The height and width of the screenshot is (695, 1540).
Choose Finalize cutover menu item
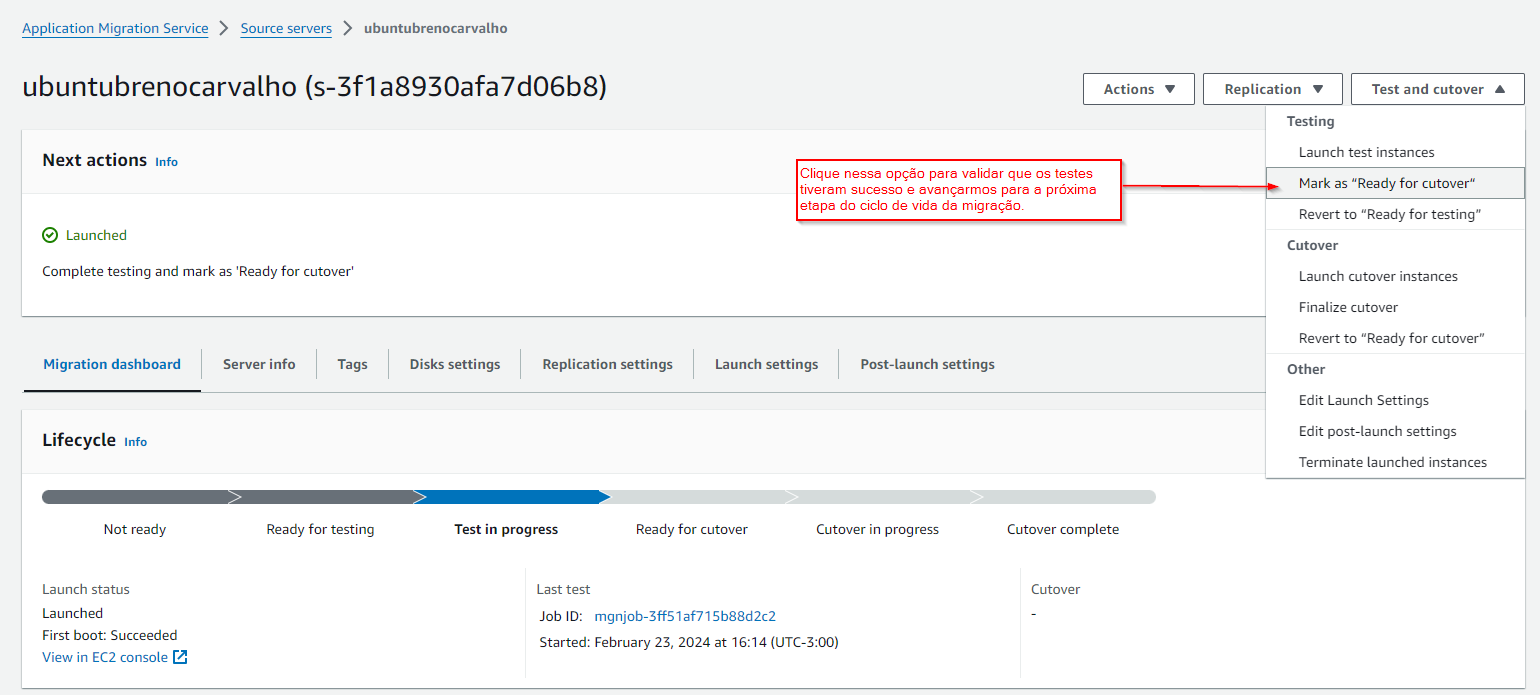[x=1348, y=307]
